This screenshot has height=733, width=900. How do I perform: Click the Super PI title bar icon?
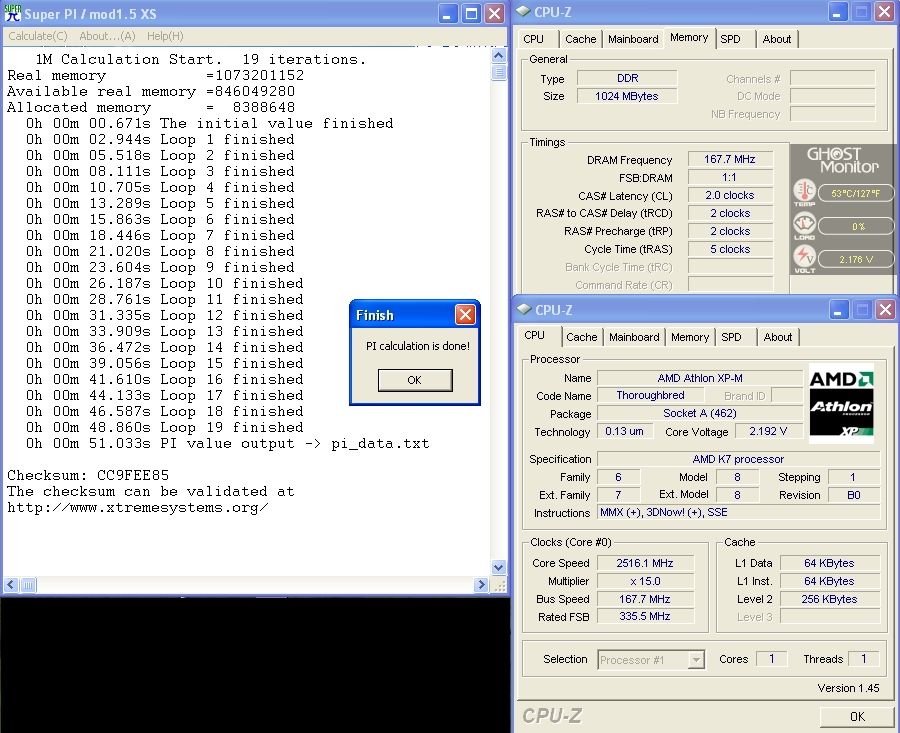pos(13,13)
